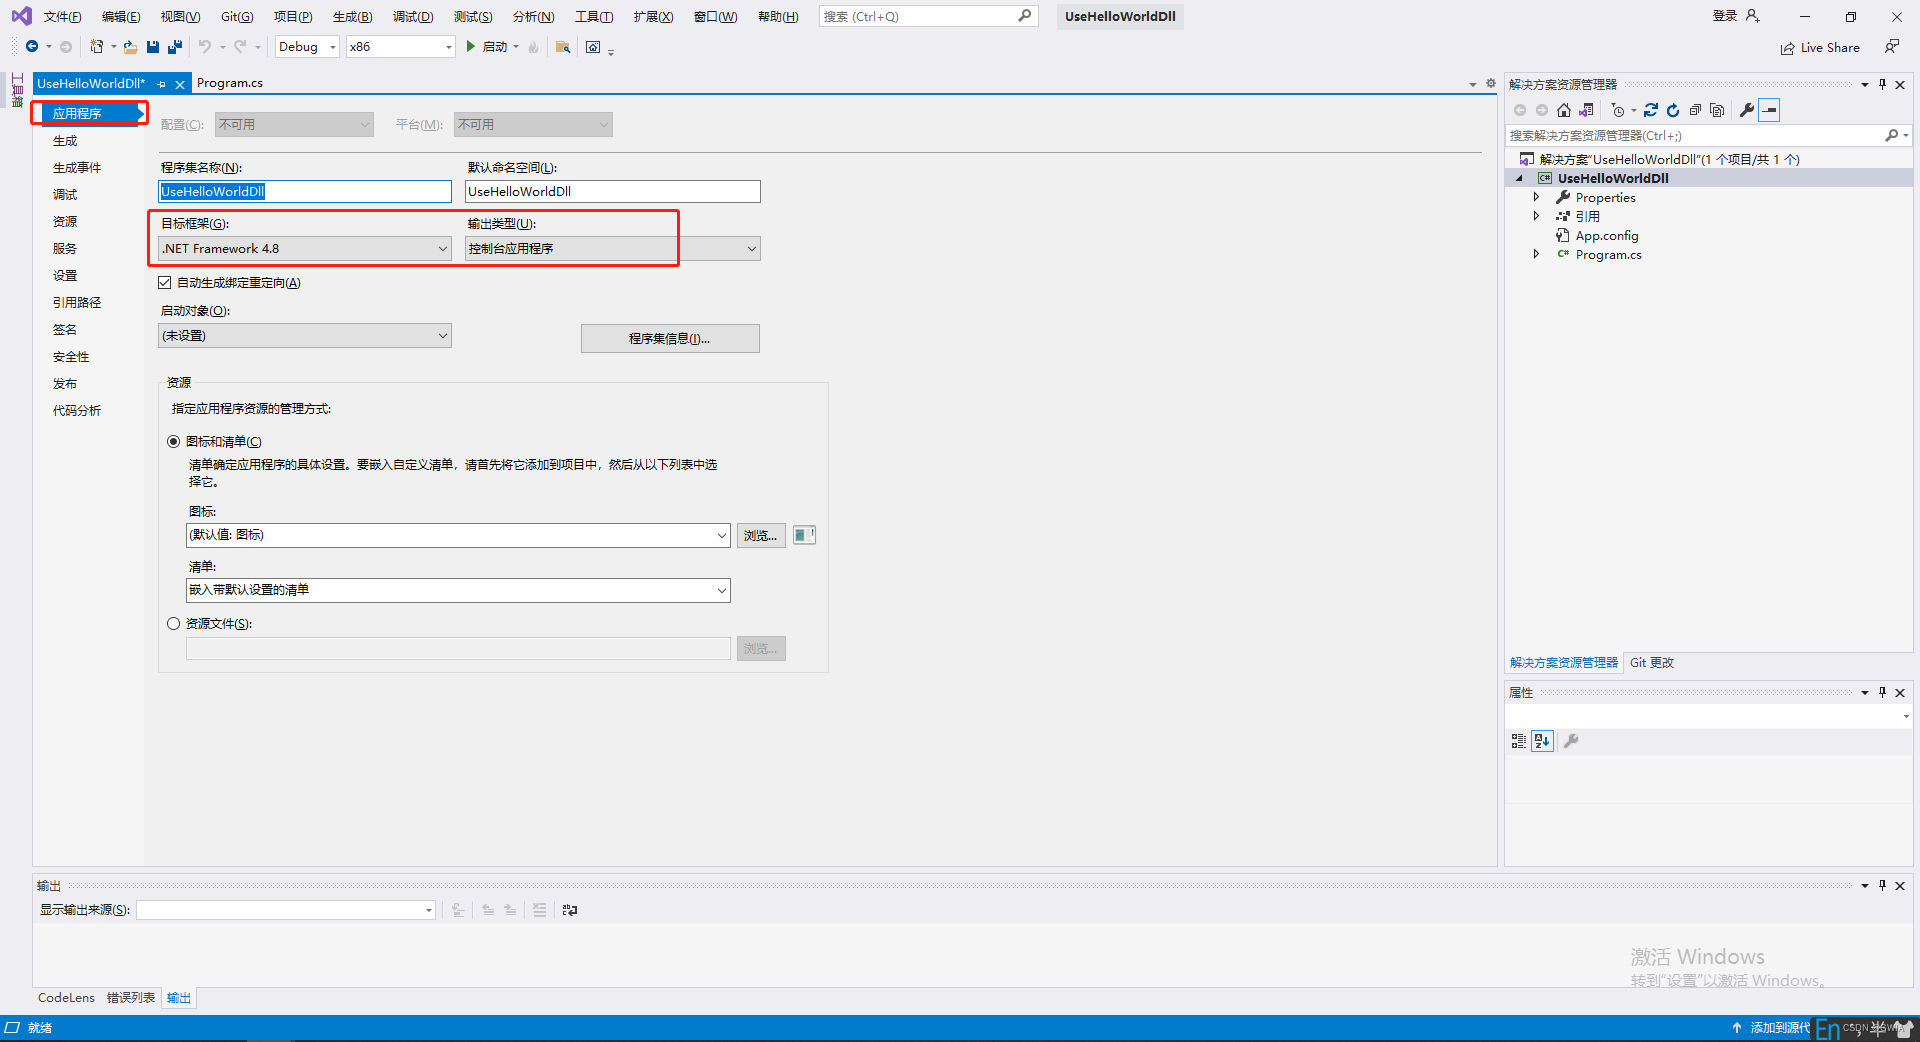Viewport: 1920px width, 1042px height.
Task: Toggle the Word Wrap icon in Output toolbar
Action: coord(570,910)
